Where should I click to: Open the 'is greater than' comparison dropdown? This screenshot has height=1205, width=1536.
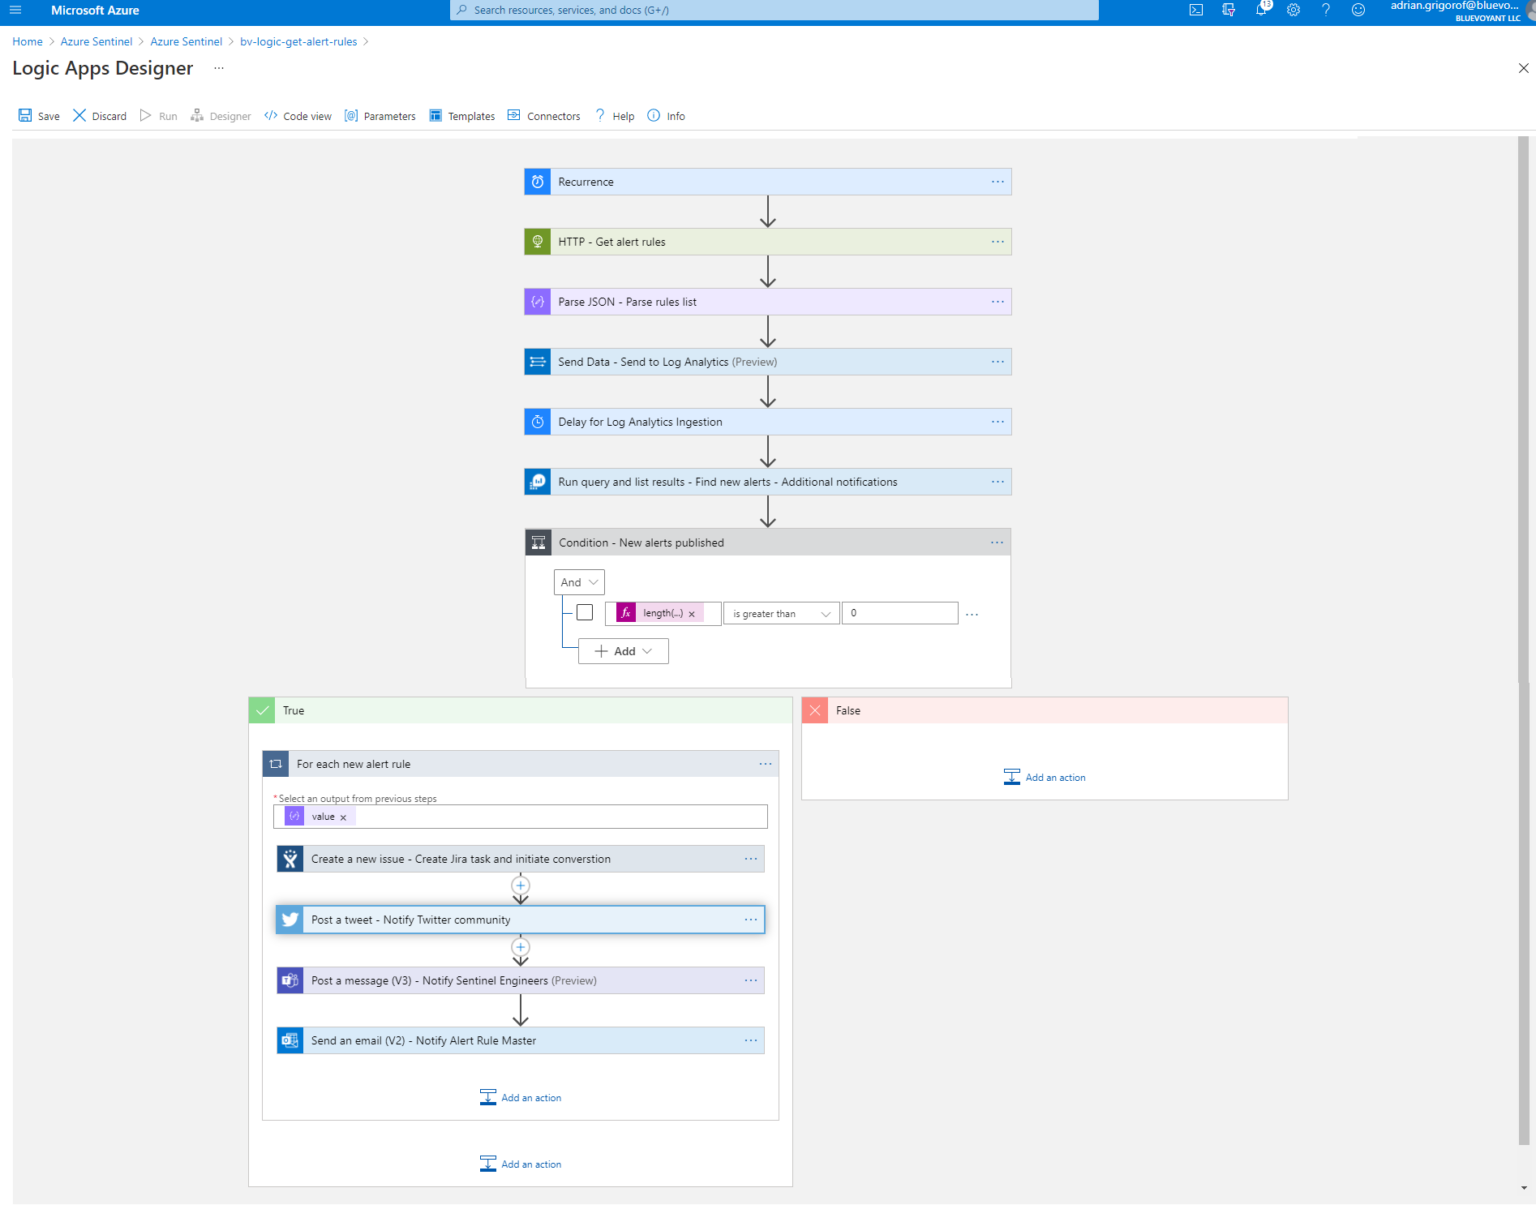(x=781, y=613)
